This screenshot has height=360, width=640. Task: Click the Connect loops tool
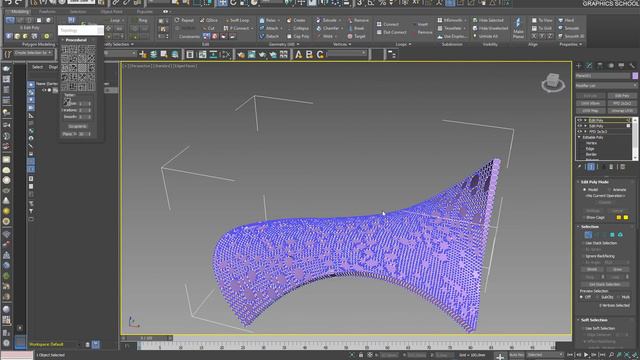click(x=387, y=24)
